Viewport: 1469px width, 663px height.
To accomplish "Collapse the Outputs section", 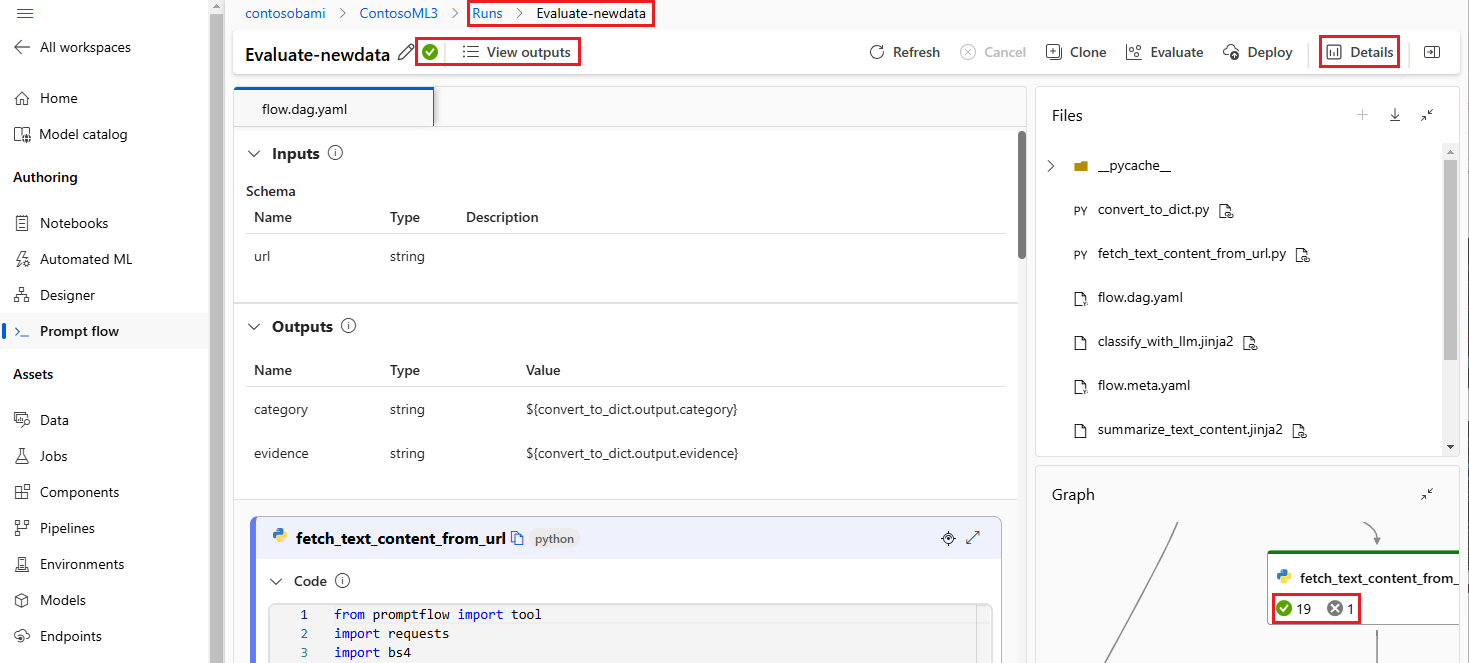I will pos(254,327).
